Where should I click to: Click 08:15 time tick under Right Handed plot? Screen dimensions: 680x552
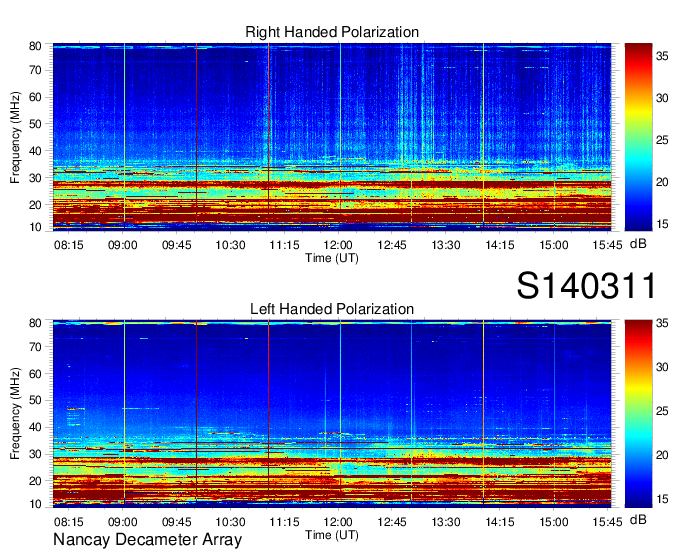(69, 245)
